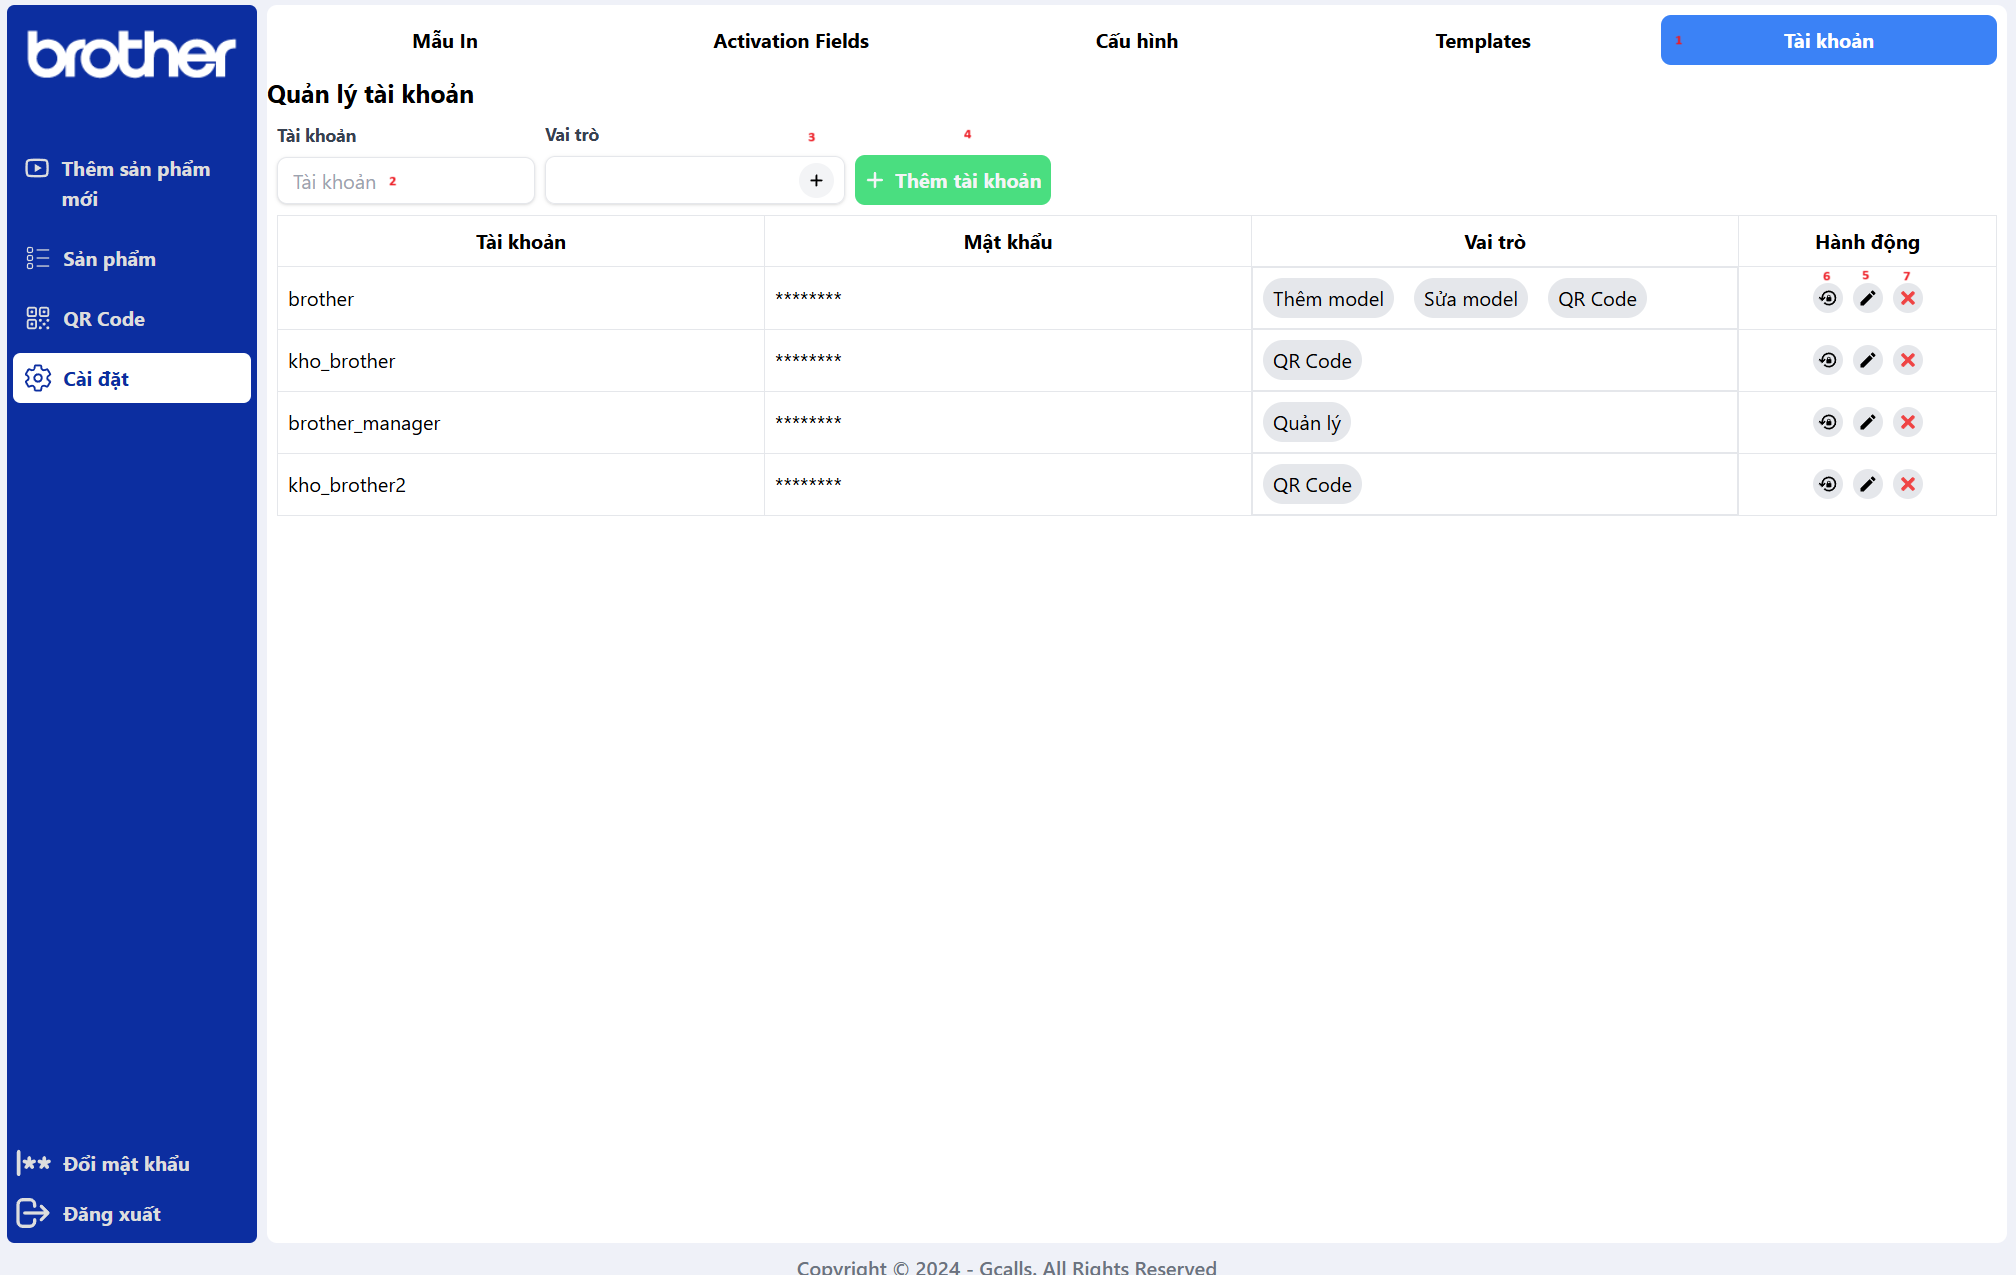2016x1275 pixels.
Task: Delete the kho_brother2 account
Action: point(1907,484)
